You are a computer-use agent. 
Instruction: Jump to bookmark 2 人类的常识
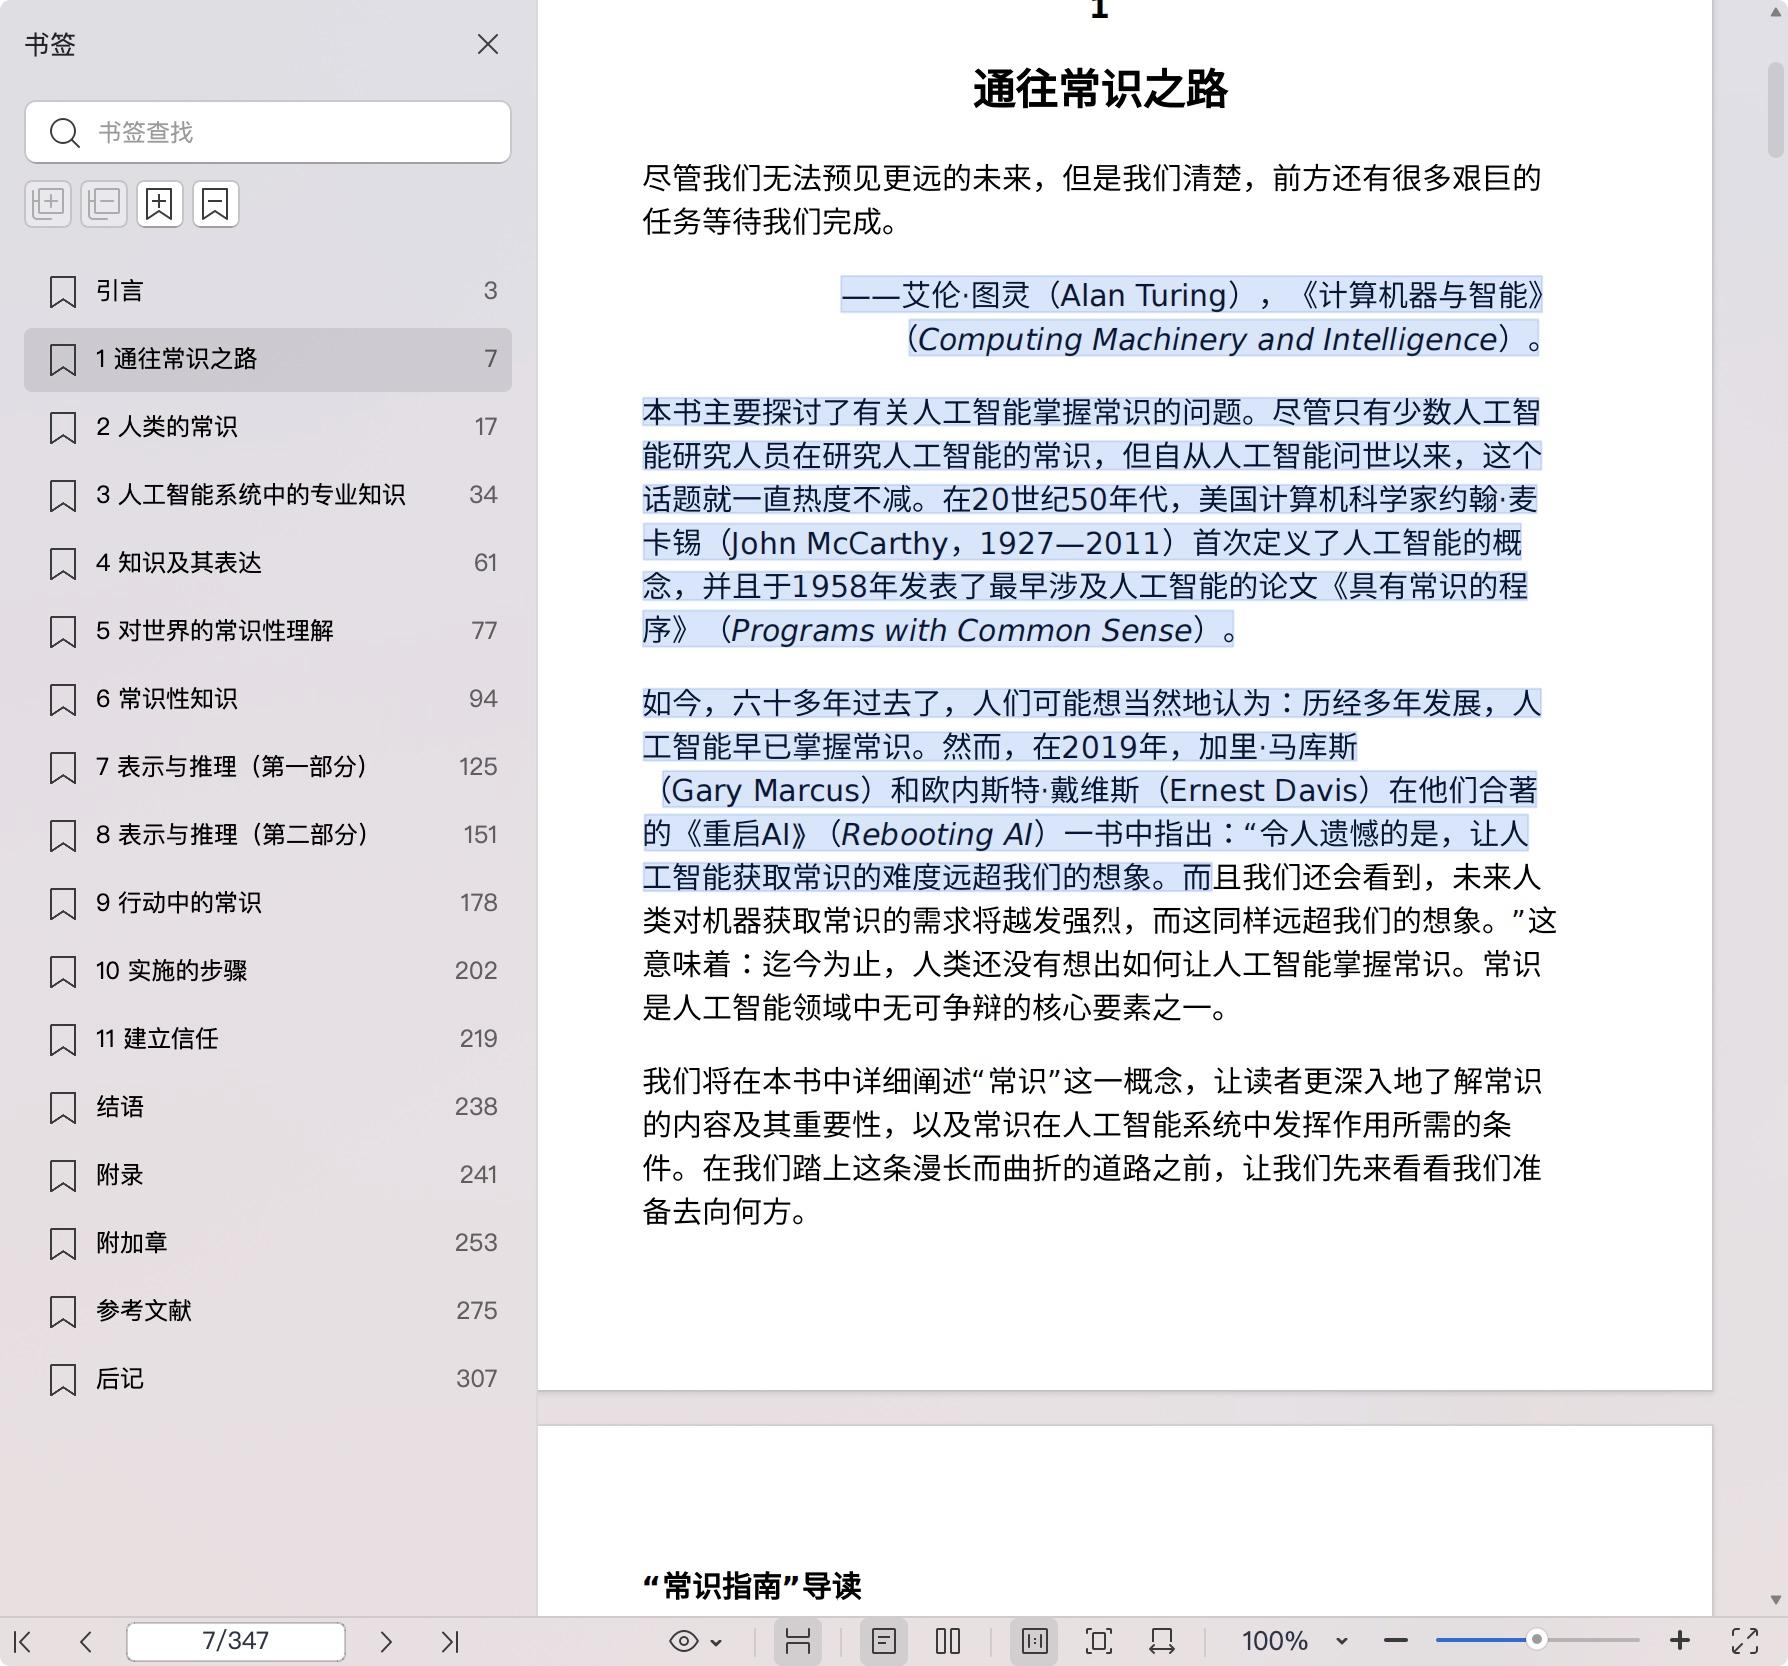[268, 427]
